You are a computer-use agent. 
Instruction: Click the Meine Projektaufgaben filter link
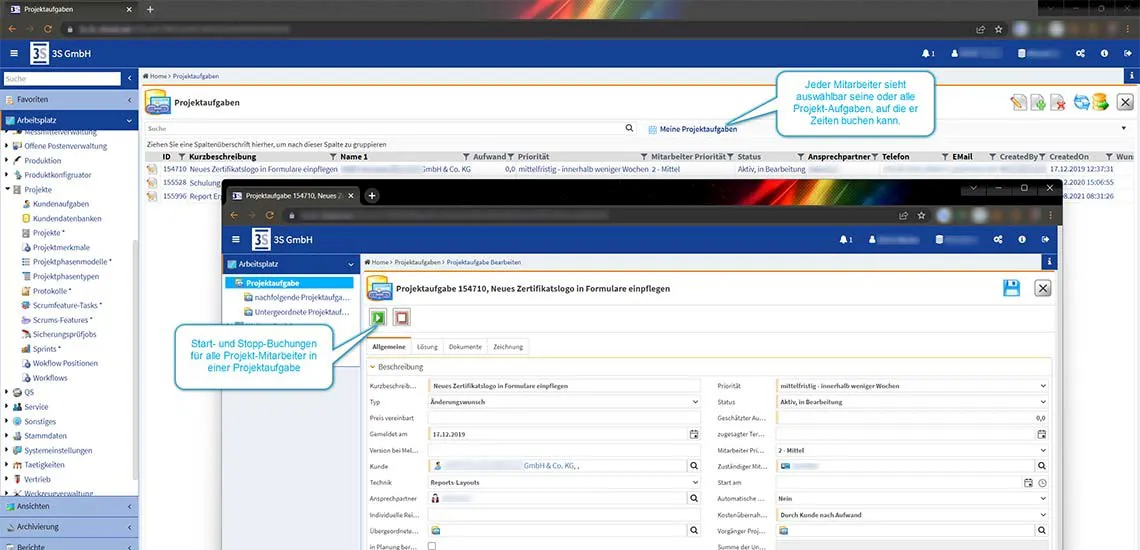(x=698, y=129)
